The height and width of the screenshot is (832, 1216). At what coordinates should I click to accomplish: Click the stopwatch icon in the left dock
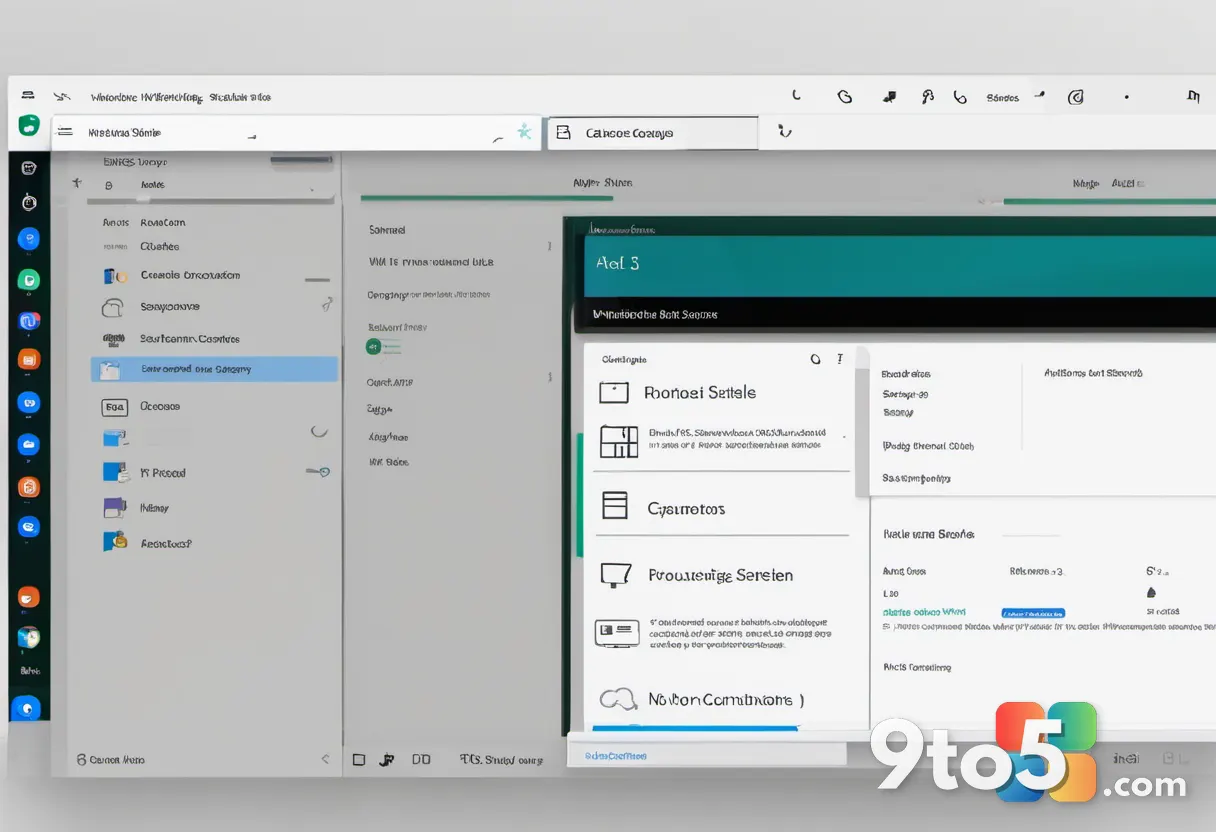click(x=29, y=201)
